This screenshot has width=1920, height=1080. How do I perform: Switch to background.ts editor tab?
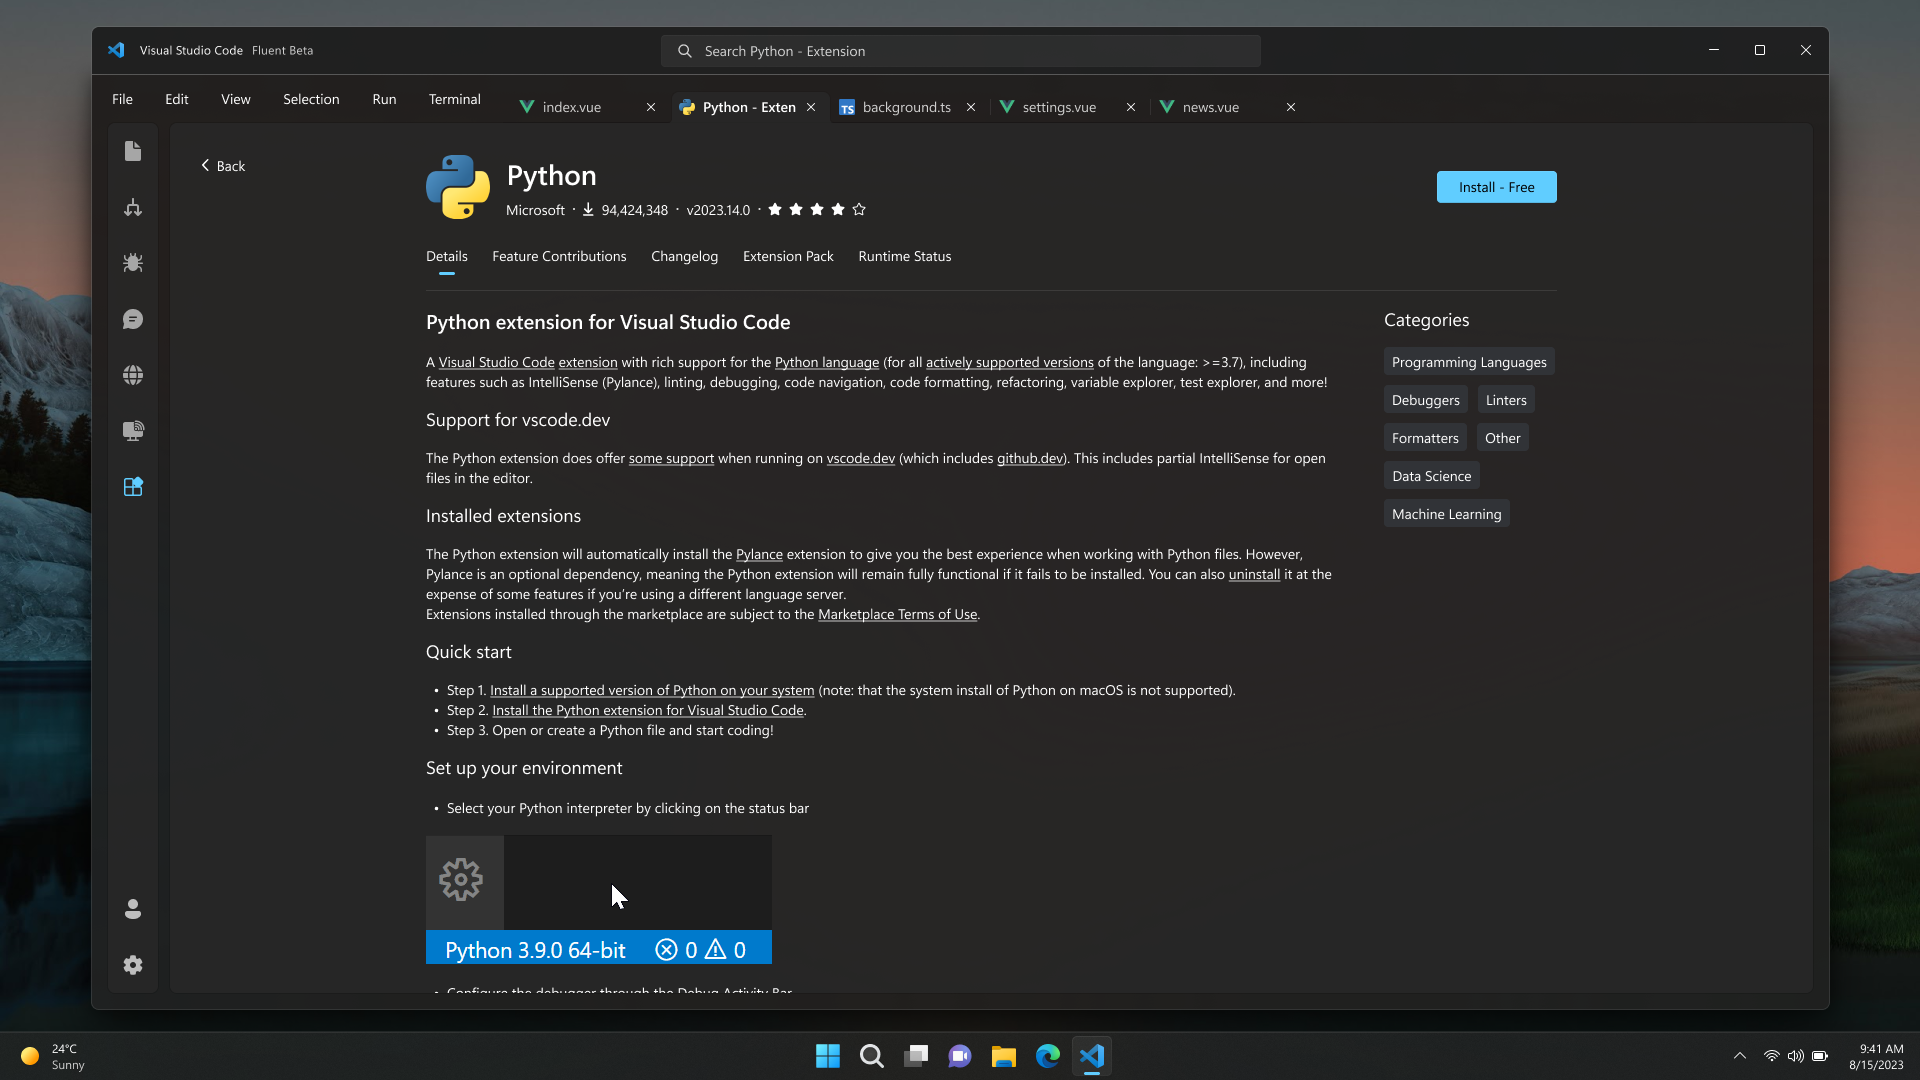[x=906, y=107]
